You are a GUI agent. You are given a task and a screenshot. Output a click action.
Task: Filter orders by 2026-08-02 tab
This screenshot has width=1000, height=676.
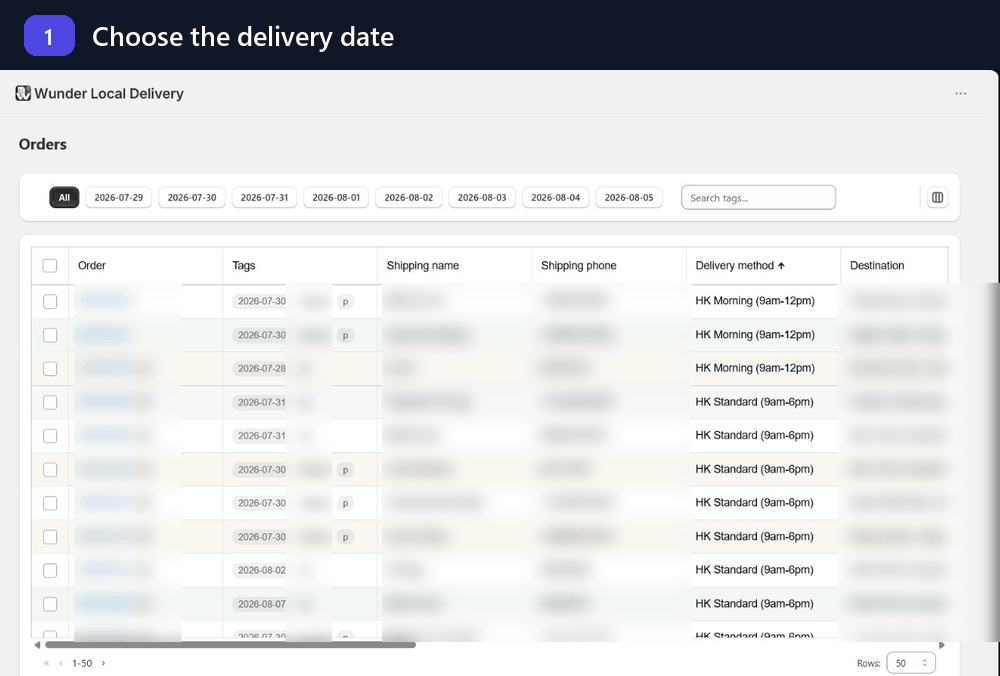click(409, 198)
